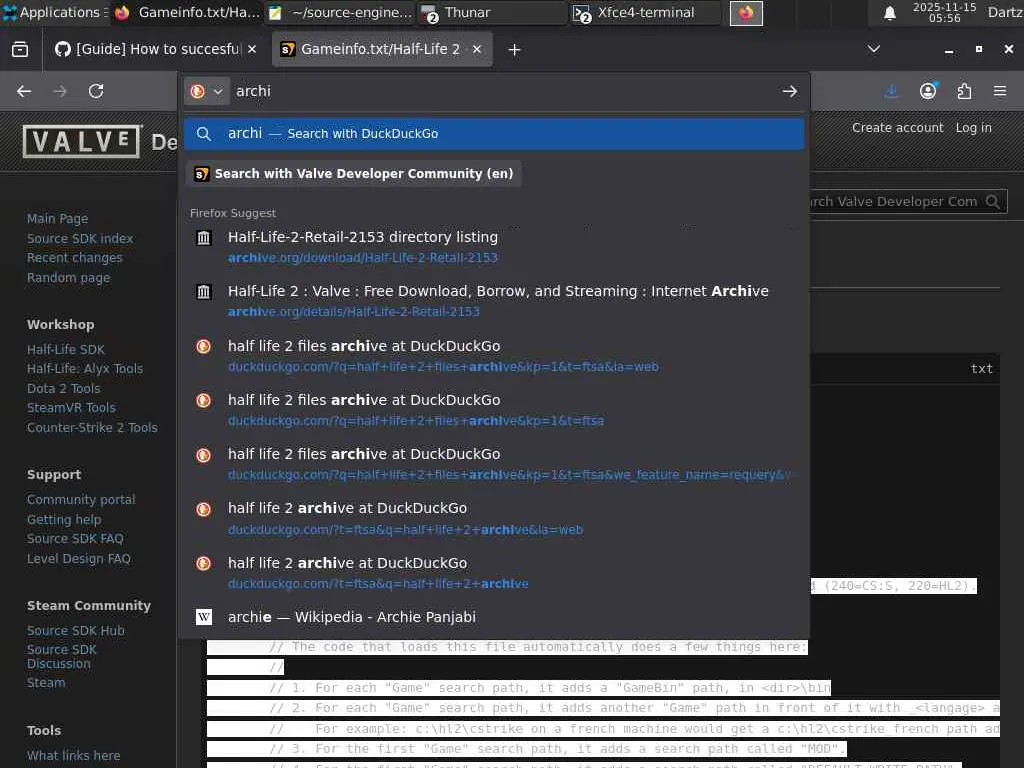1024x768 pixels.
Task: Open the Getting help link
Action: tap(64, 519)
